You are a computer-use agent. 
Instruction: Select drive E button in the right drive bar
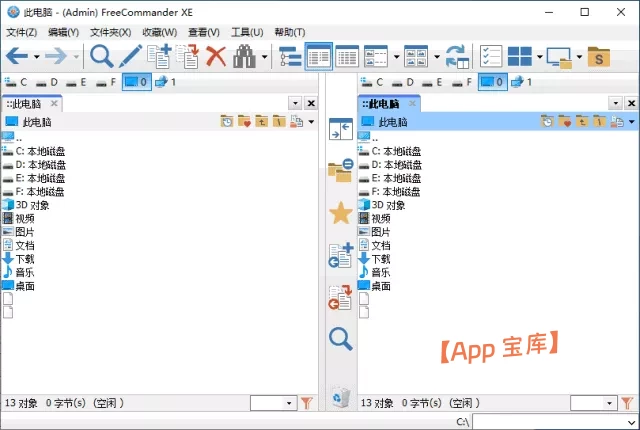coord(432,82)
